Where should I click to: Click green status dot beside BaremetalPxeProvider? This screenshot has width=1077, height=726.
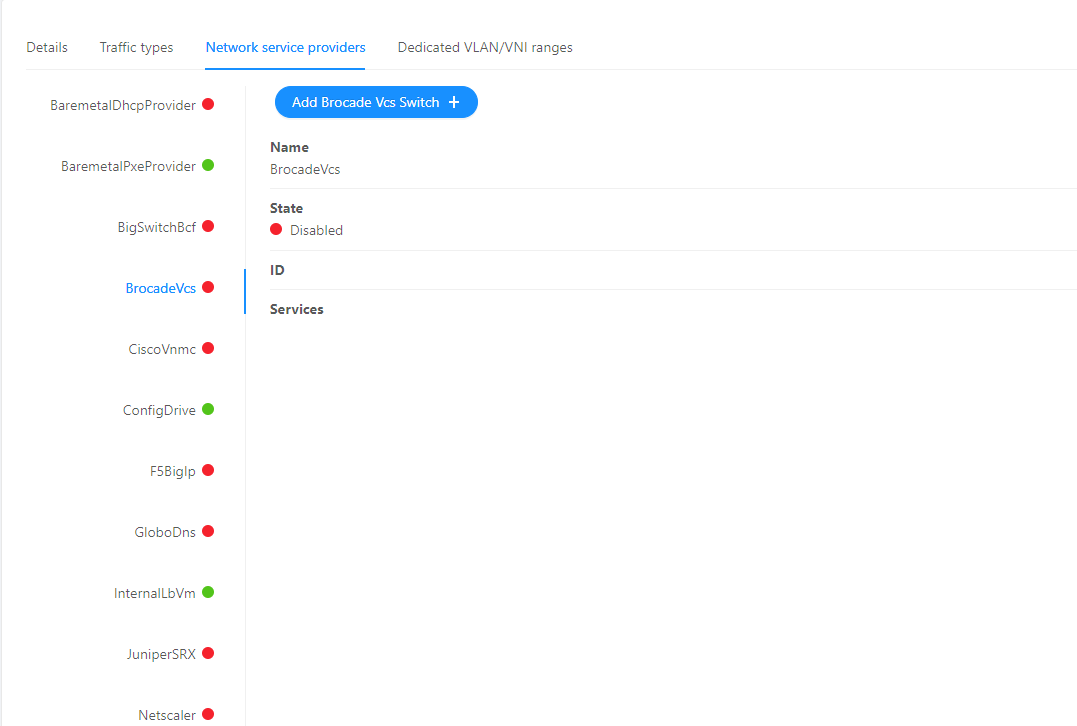coord(208,166)
